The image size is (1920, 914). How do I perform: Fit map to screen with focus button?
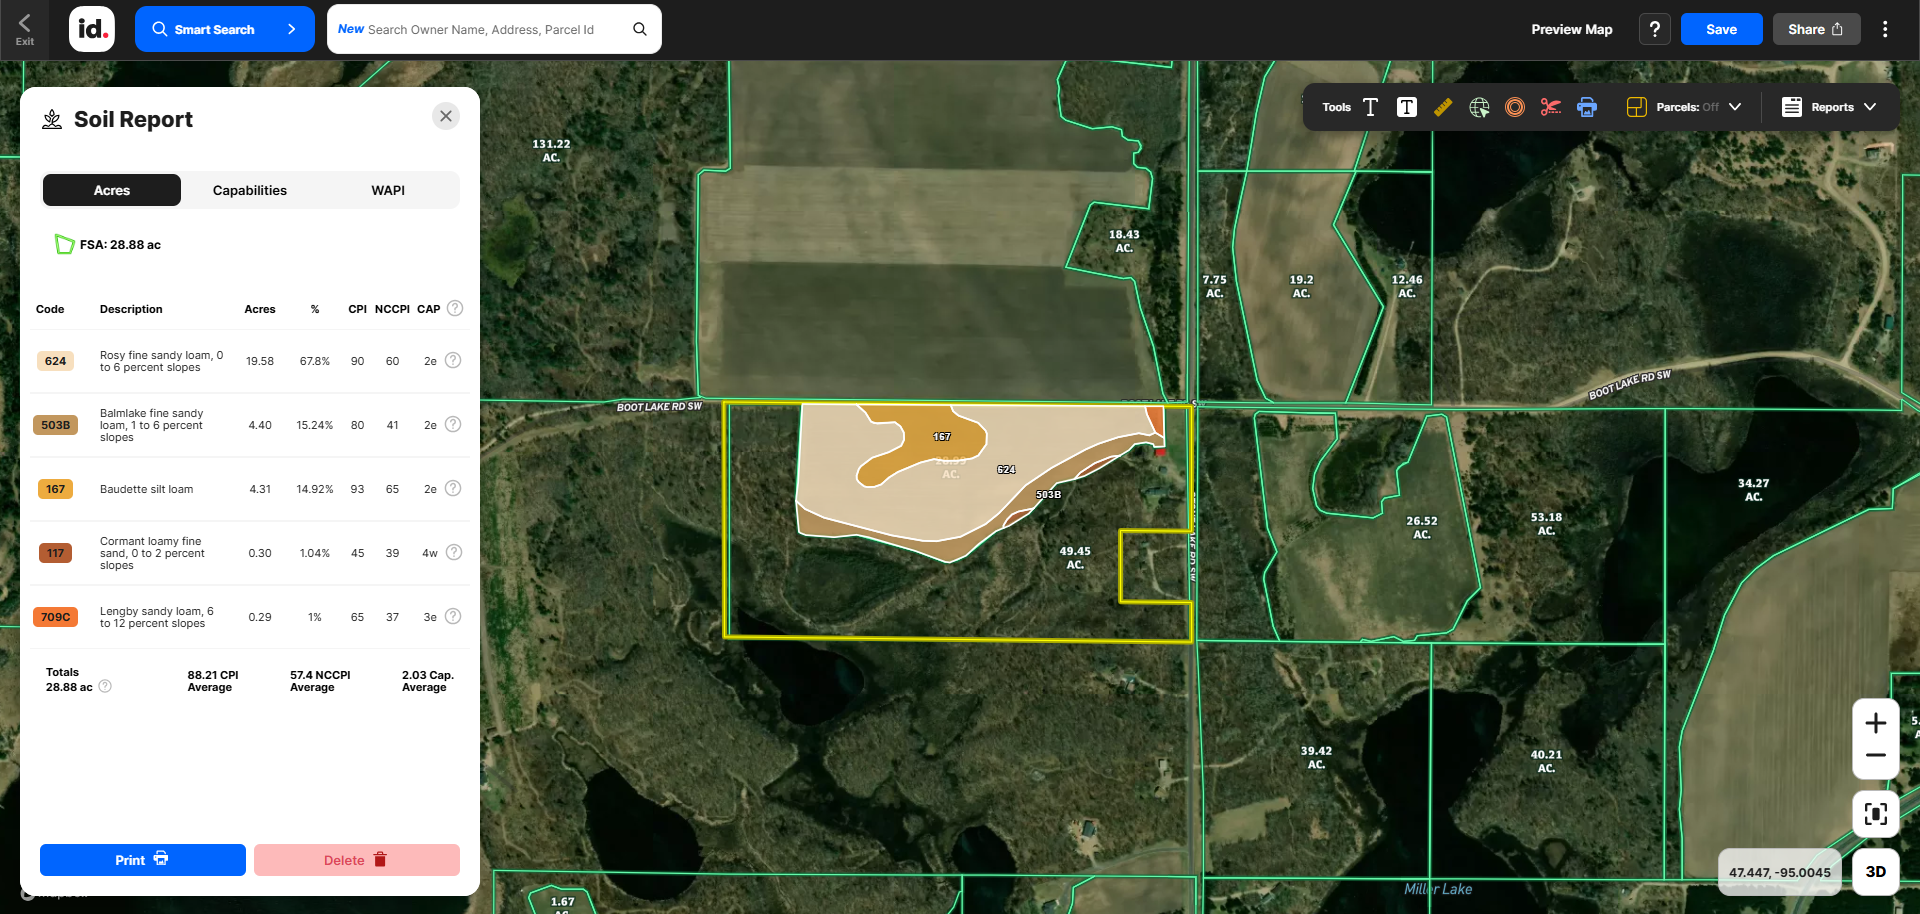[1876, 814]
